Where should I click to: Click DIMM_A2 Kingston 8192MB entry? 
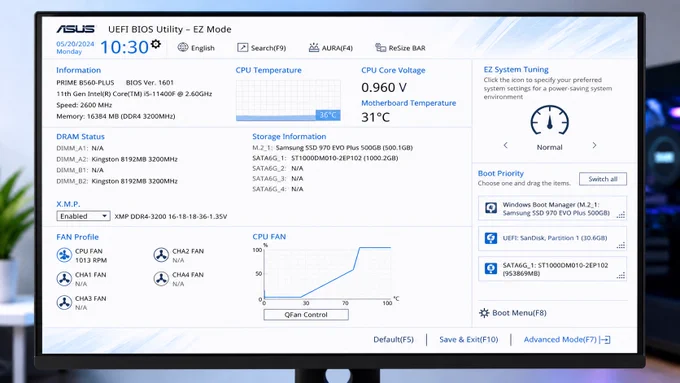point(117,159)
